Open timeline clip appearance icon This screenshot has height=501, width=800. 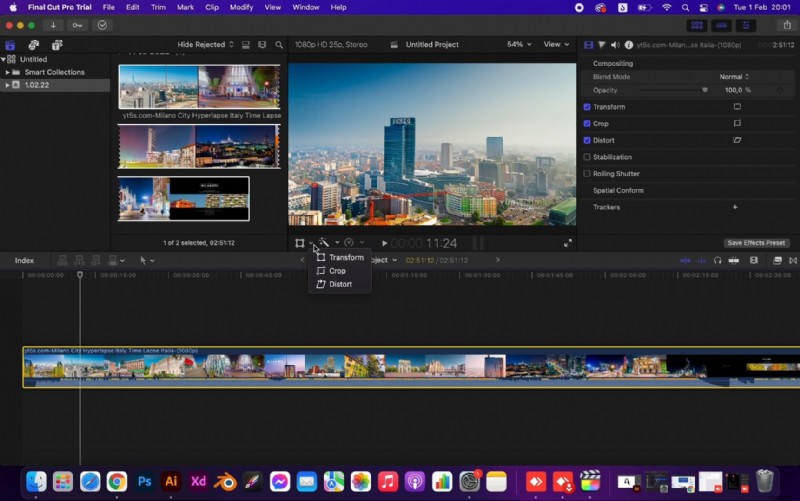pyautogui.click(x=754, y=261)
